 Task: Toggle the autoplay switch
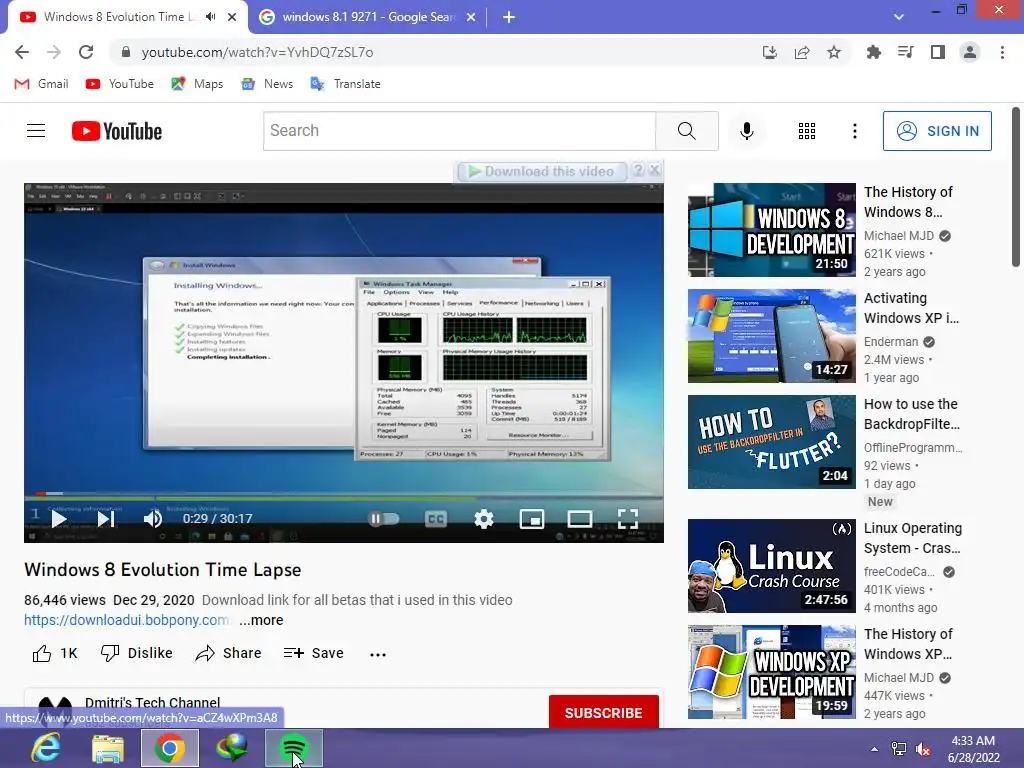383,519
